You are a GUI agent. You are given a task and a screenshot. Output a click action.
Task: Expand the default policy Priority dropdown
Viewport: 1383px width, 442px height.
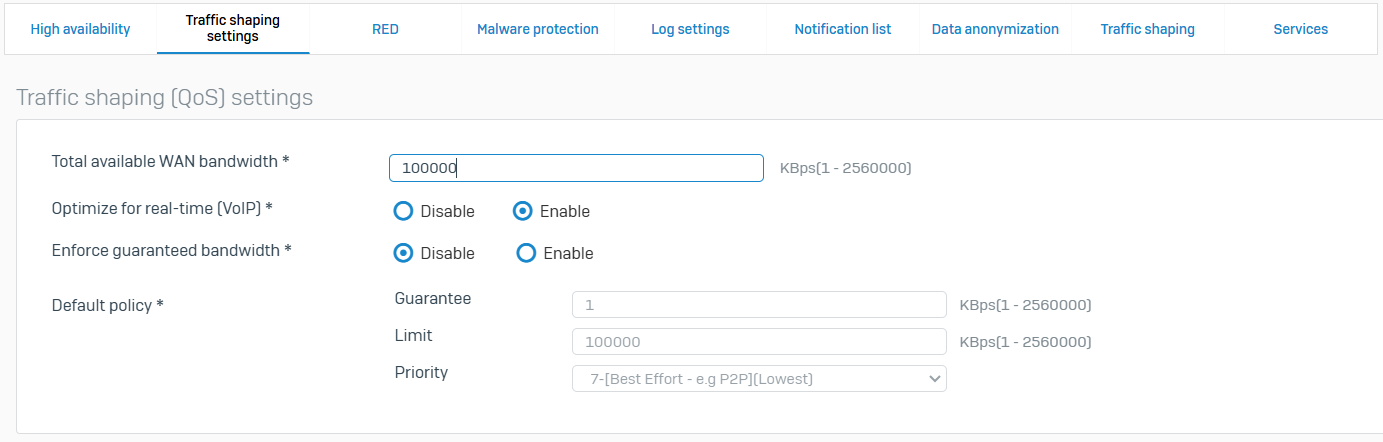tap(759, 379)
